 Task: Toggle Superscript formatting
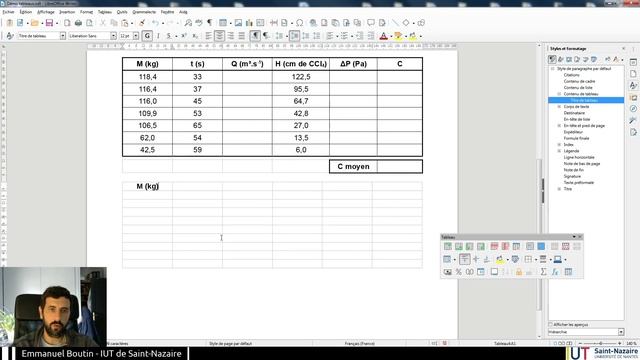(184, 36)
